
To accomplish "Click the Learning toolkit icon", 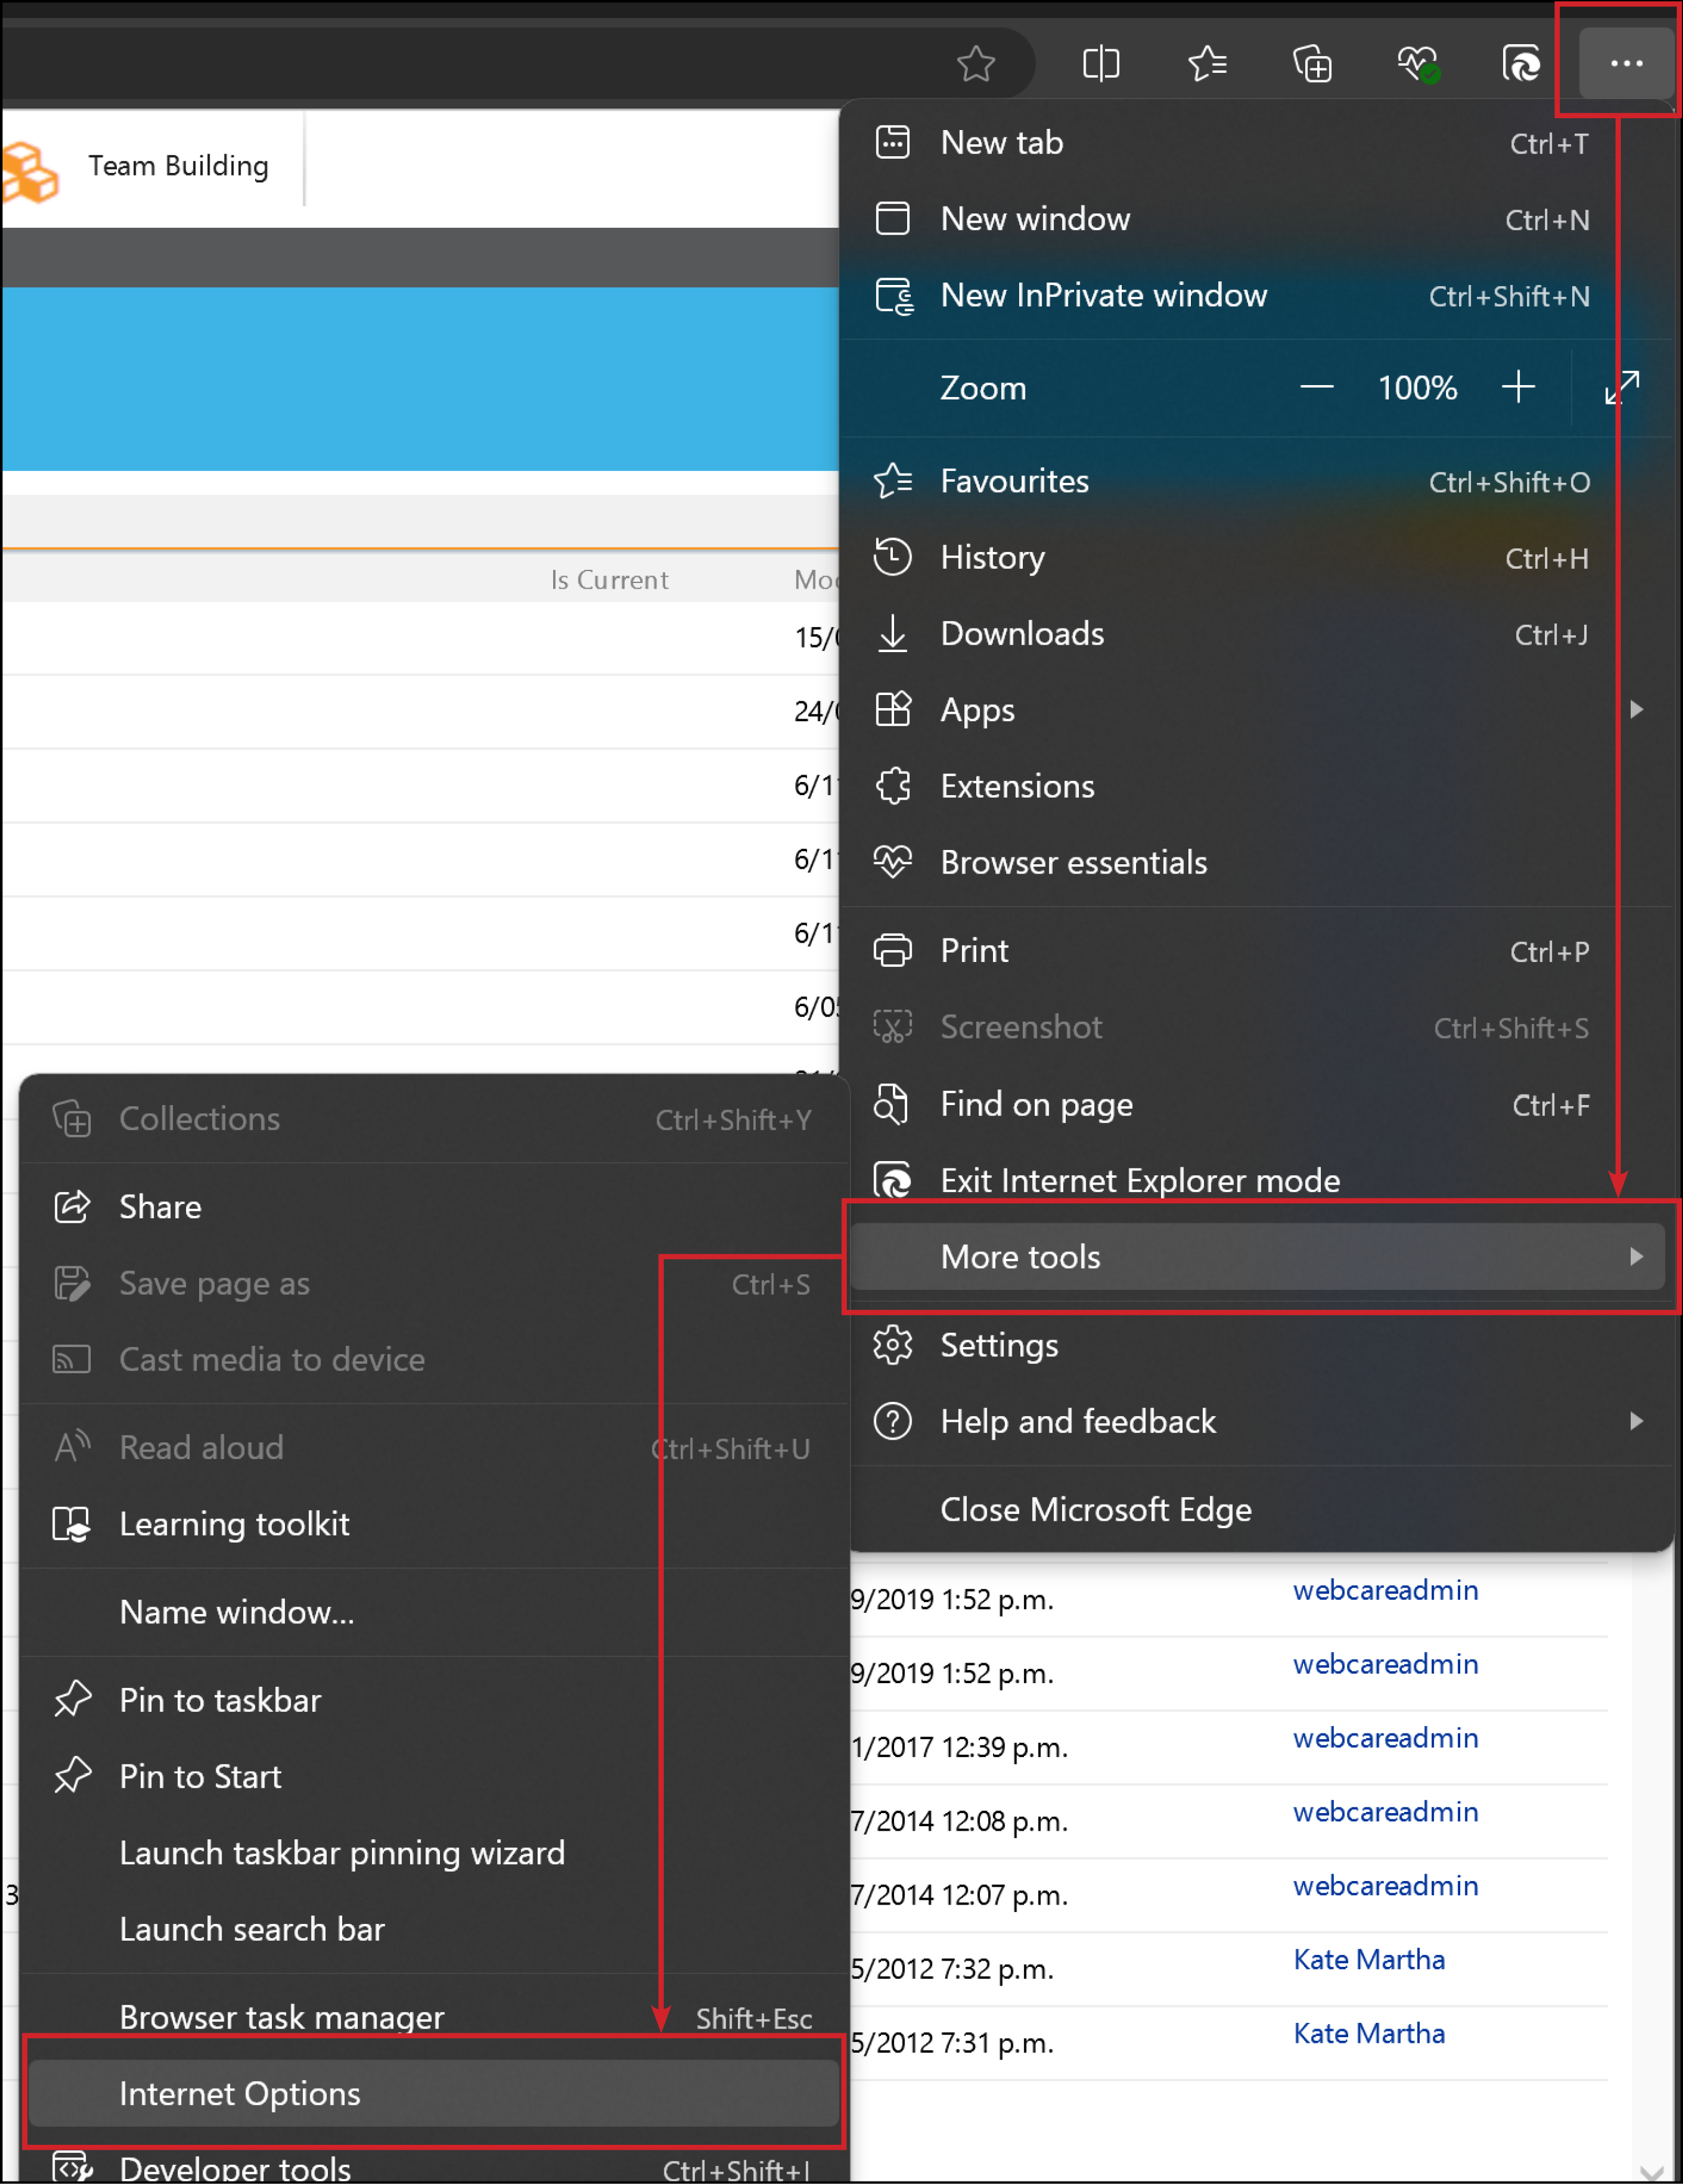I will coord(72,1525).
